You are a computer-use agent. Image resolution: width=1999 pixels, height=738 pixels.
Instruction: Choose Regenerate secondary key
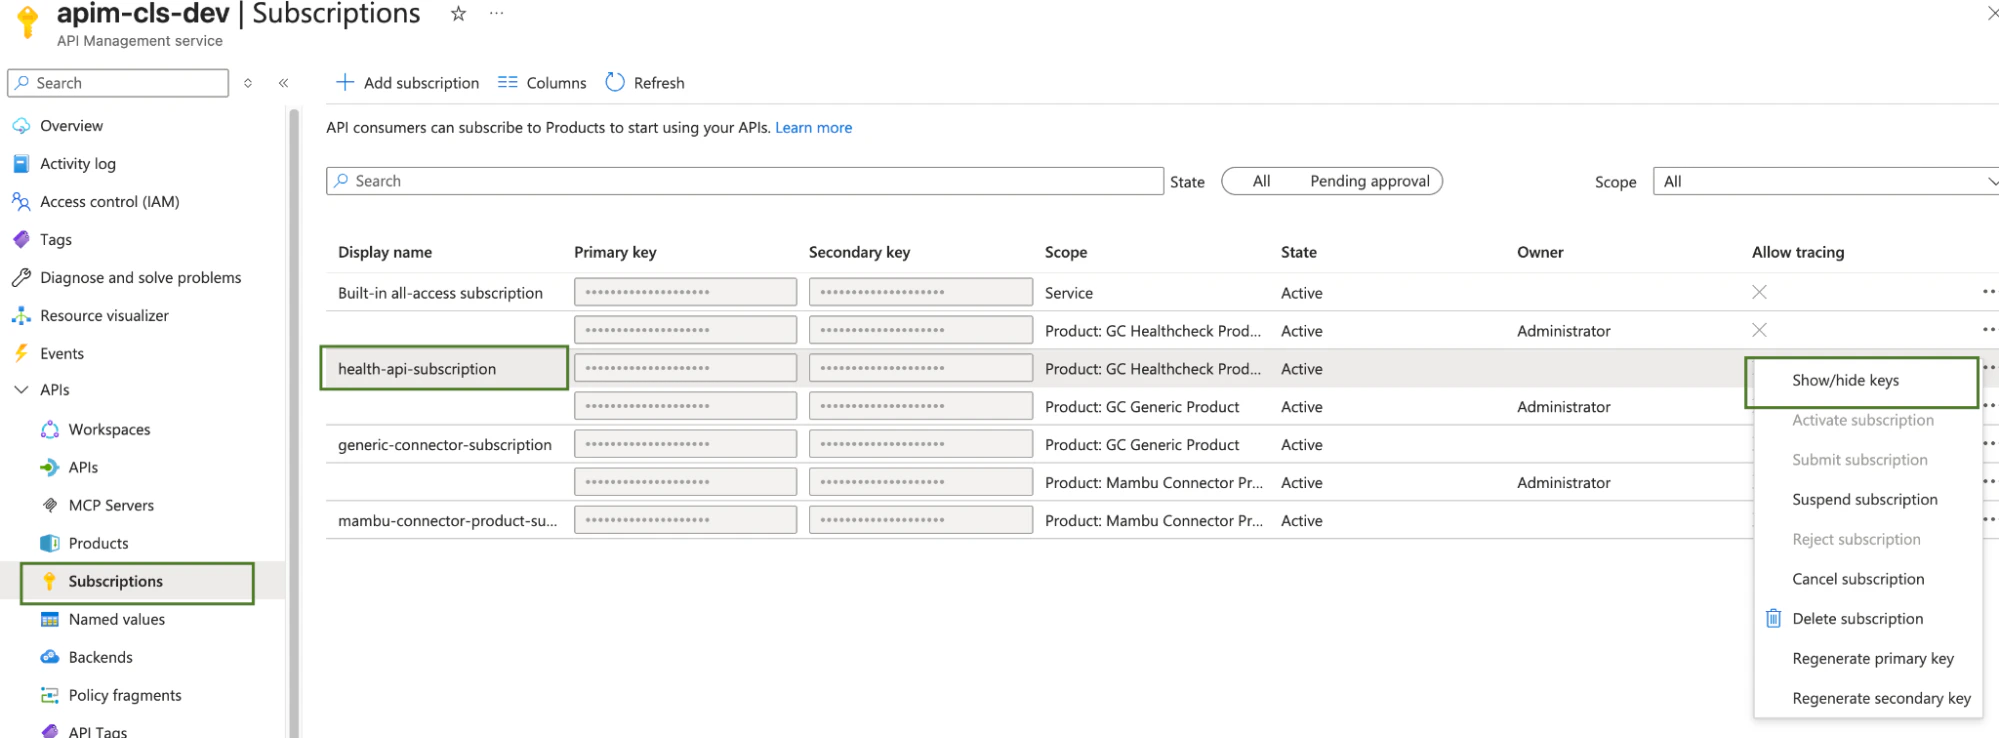point(1881,699)
